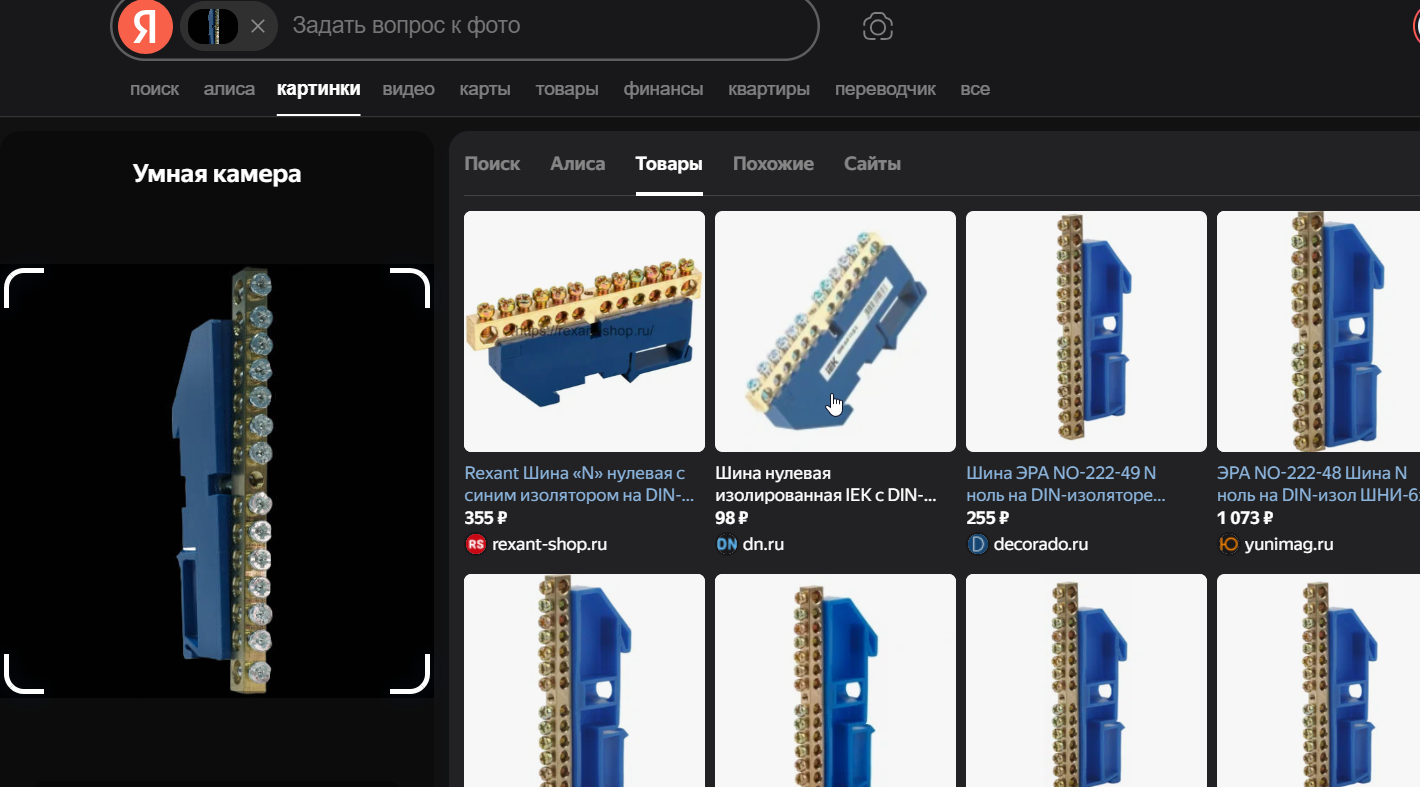Click the 1 073 ₽ price
This screenshot has width=1420, height=787.
point(1244,518)
